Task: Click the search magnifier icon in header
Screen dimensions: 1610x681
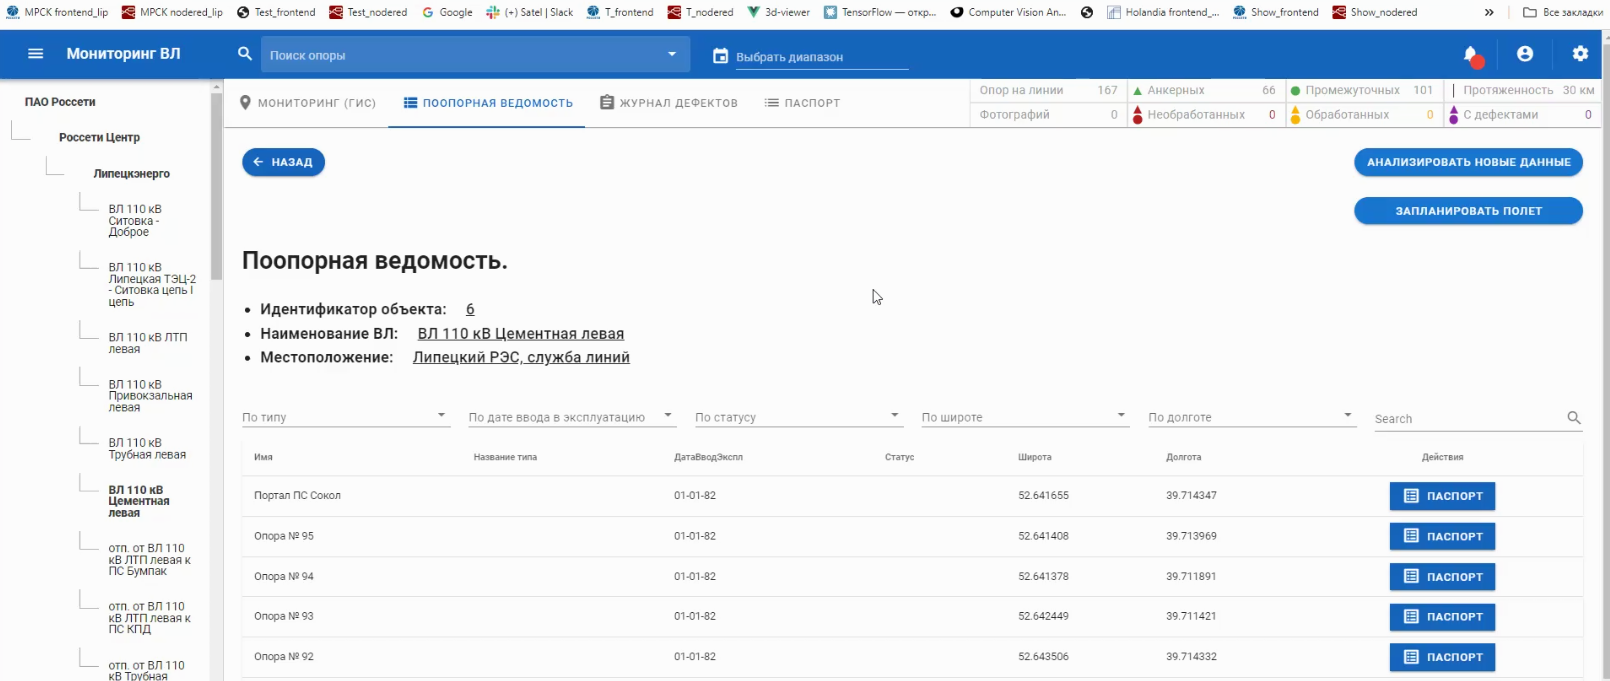Action: 245,54
